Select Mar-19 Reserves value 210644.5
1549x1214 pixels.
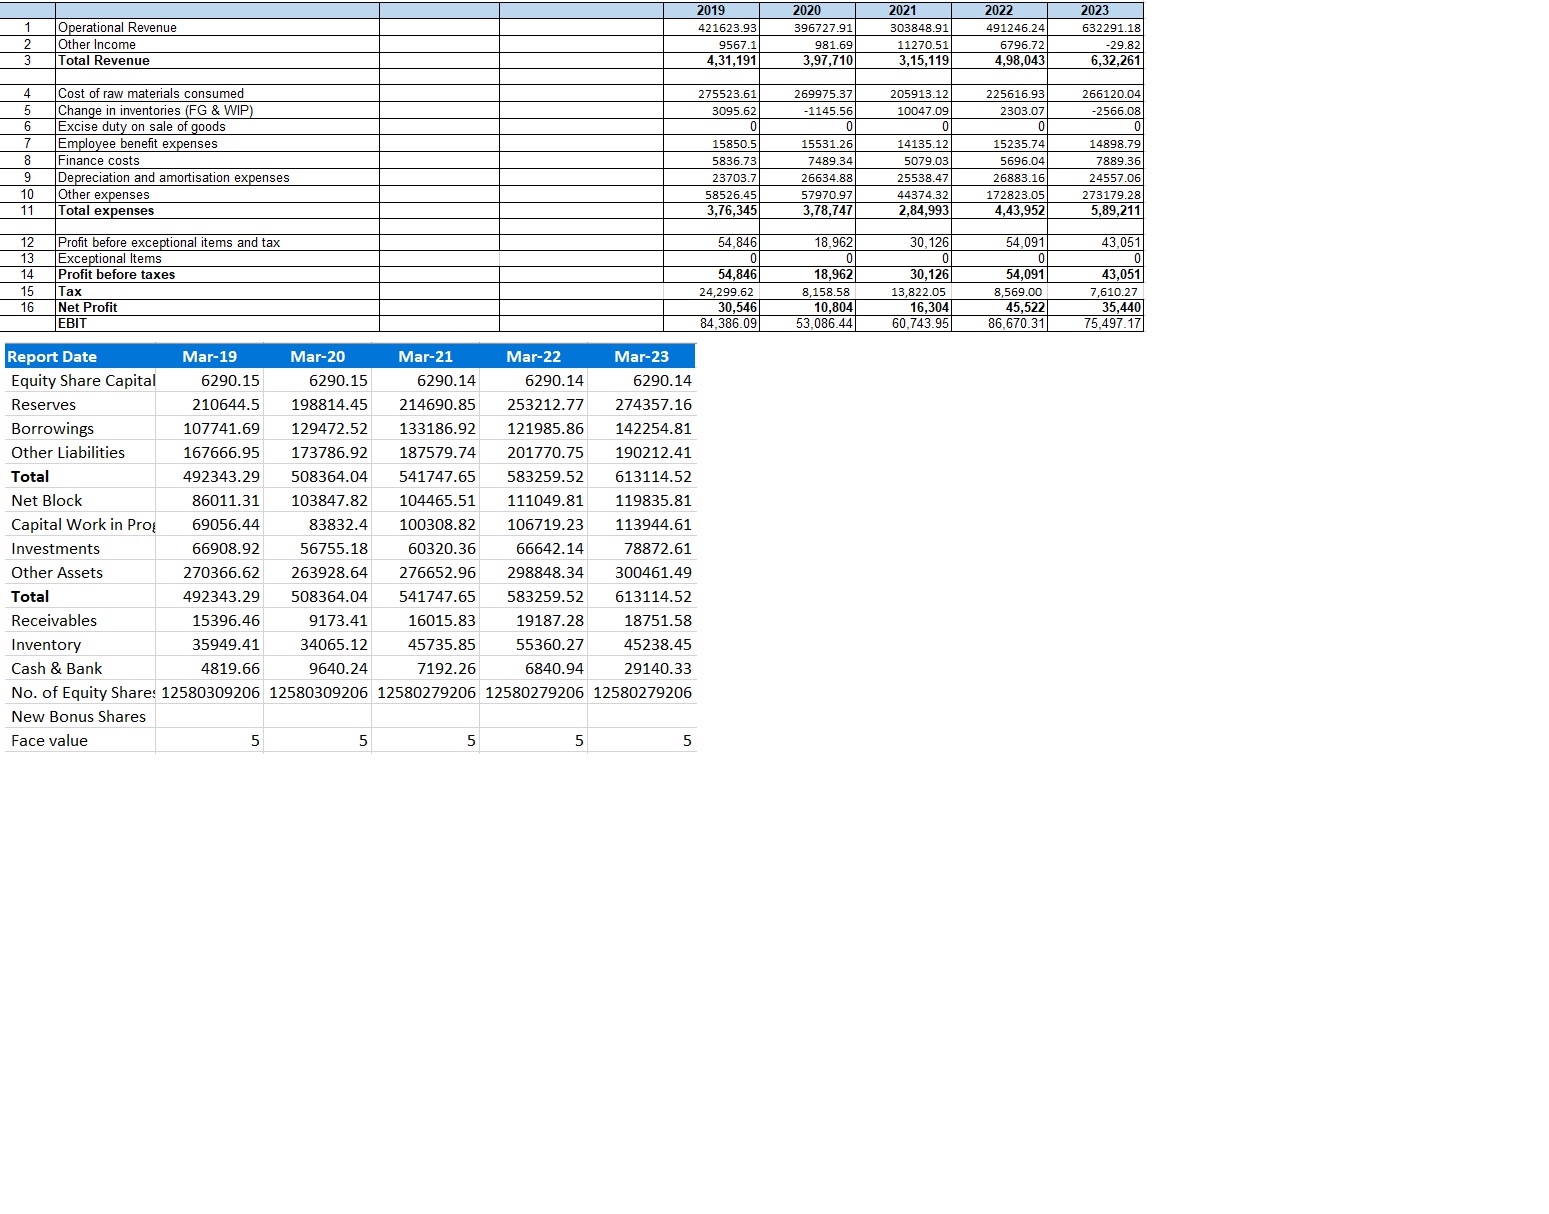coord(226,404)
